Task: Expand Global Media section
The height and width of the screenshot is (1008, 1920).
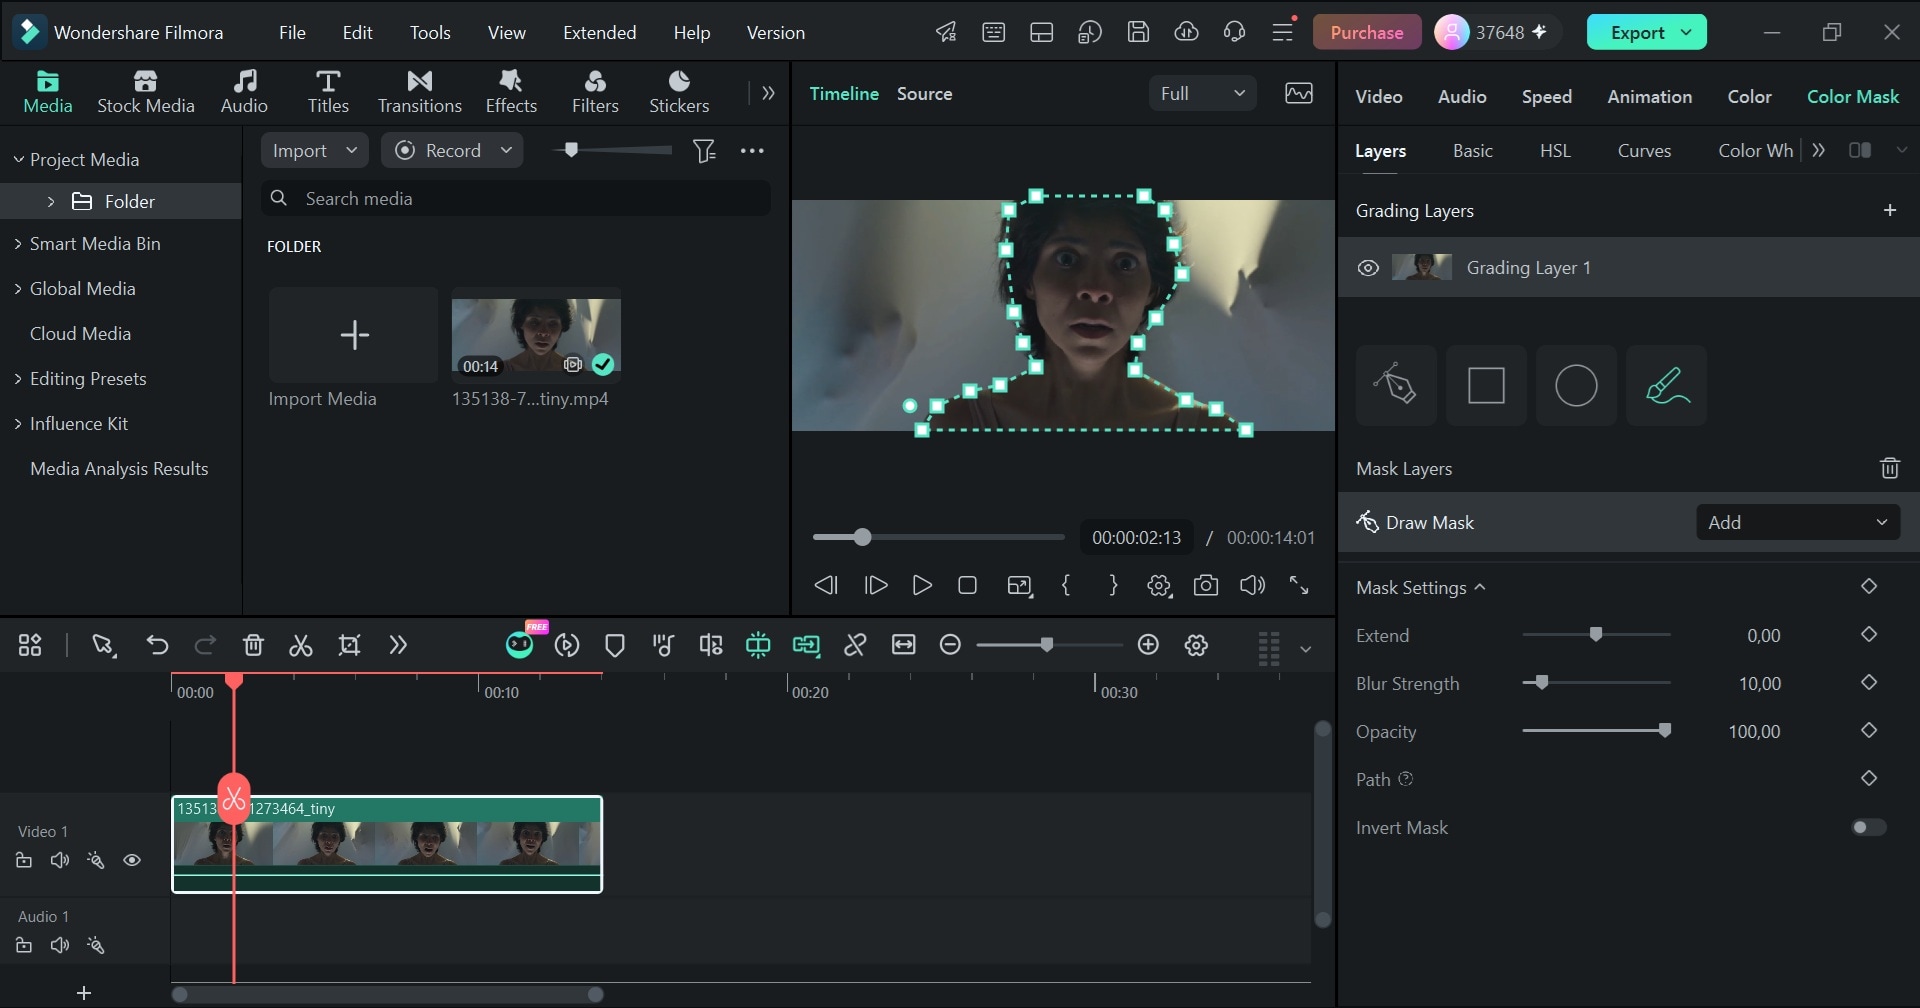Action: tap(18, 289)
